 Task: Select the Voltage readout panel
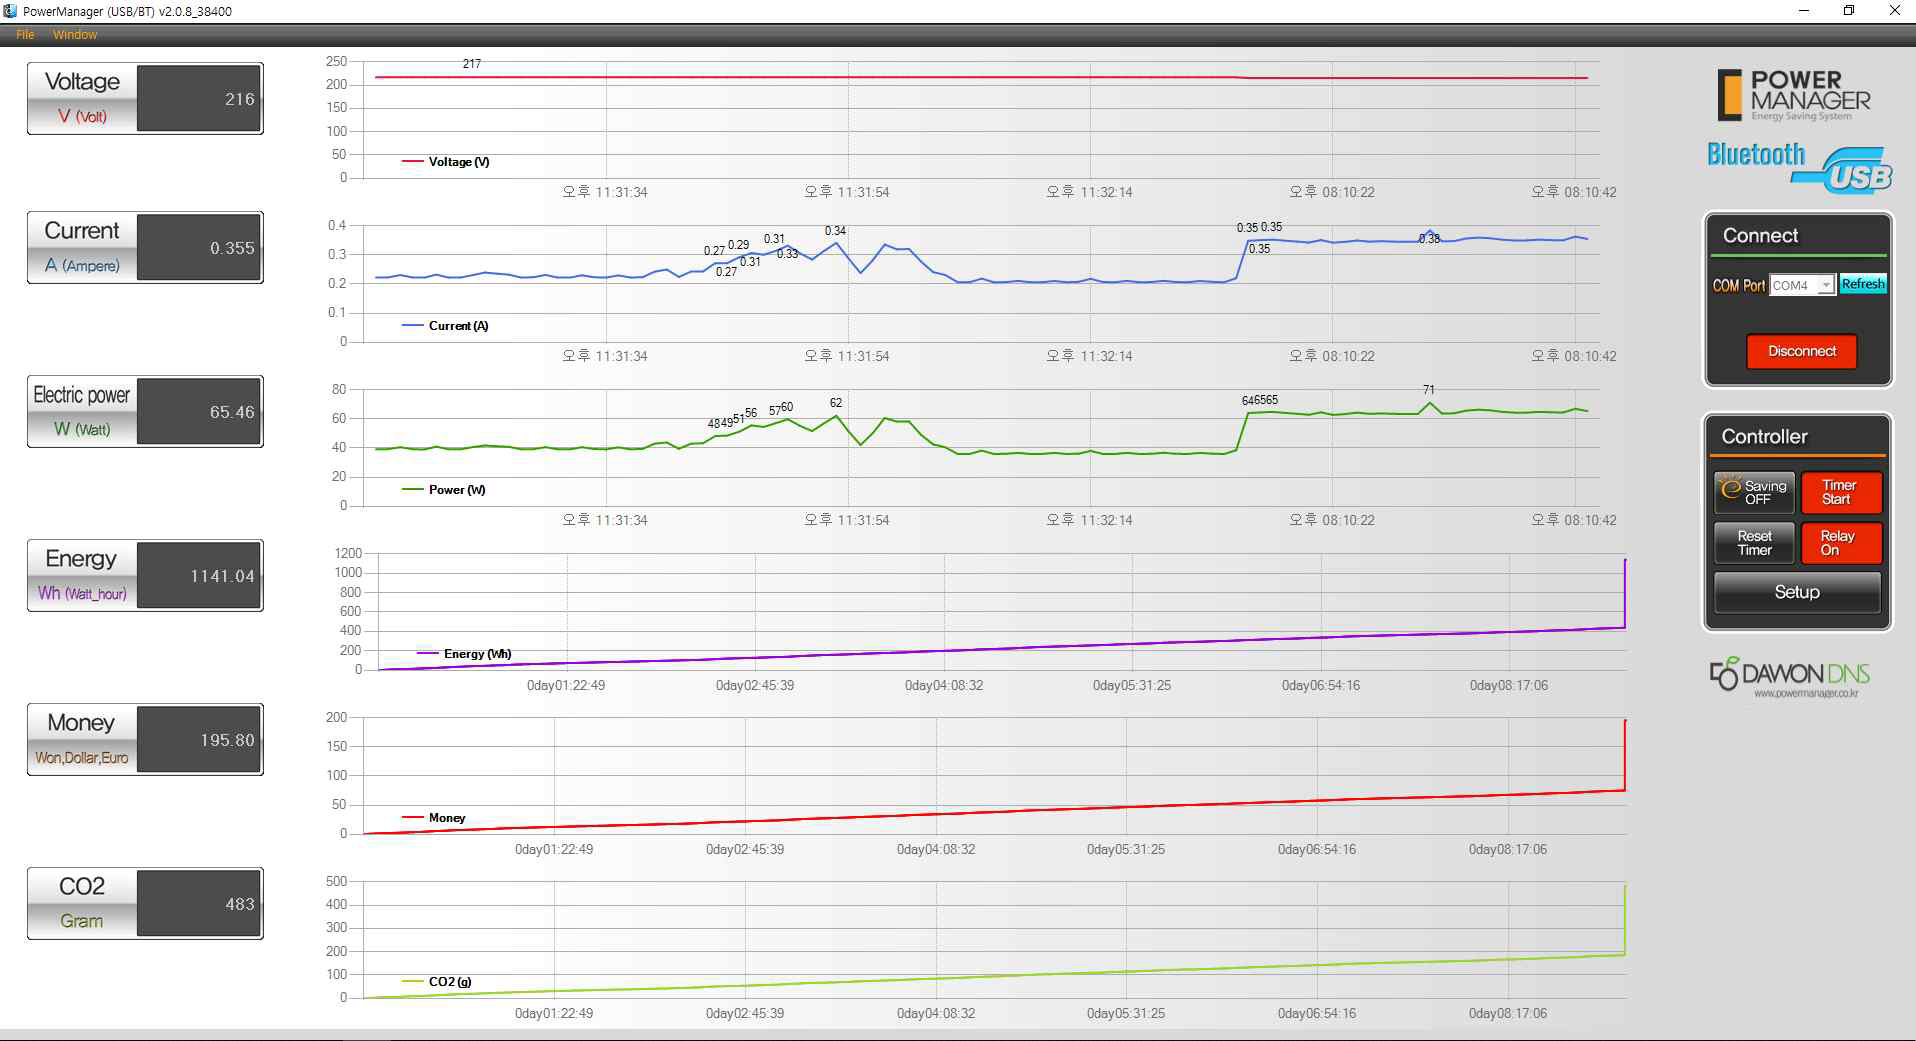click(145, 98)
